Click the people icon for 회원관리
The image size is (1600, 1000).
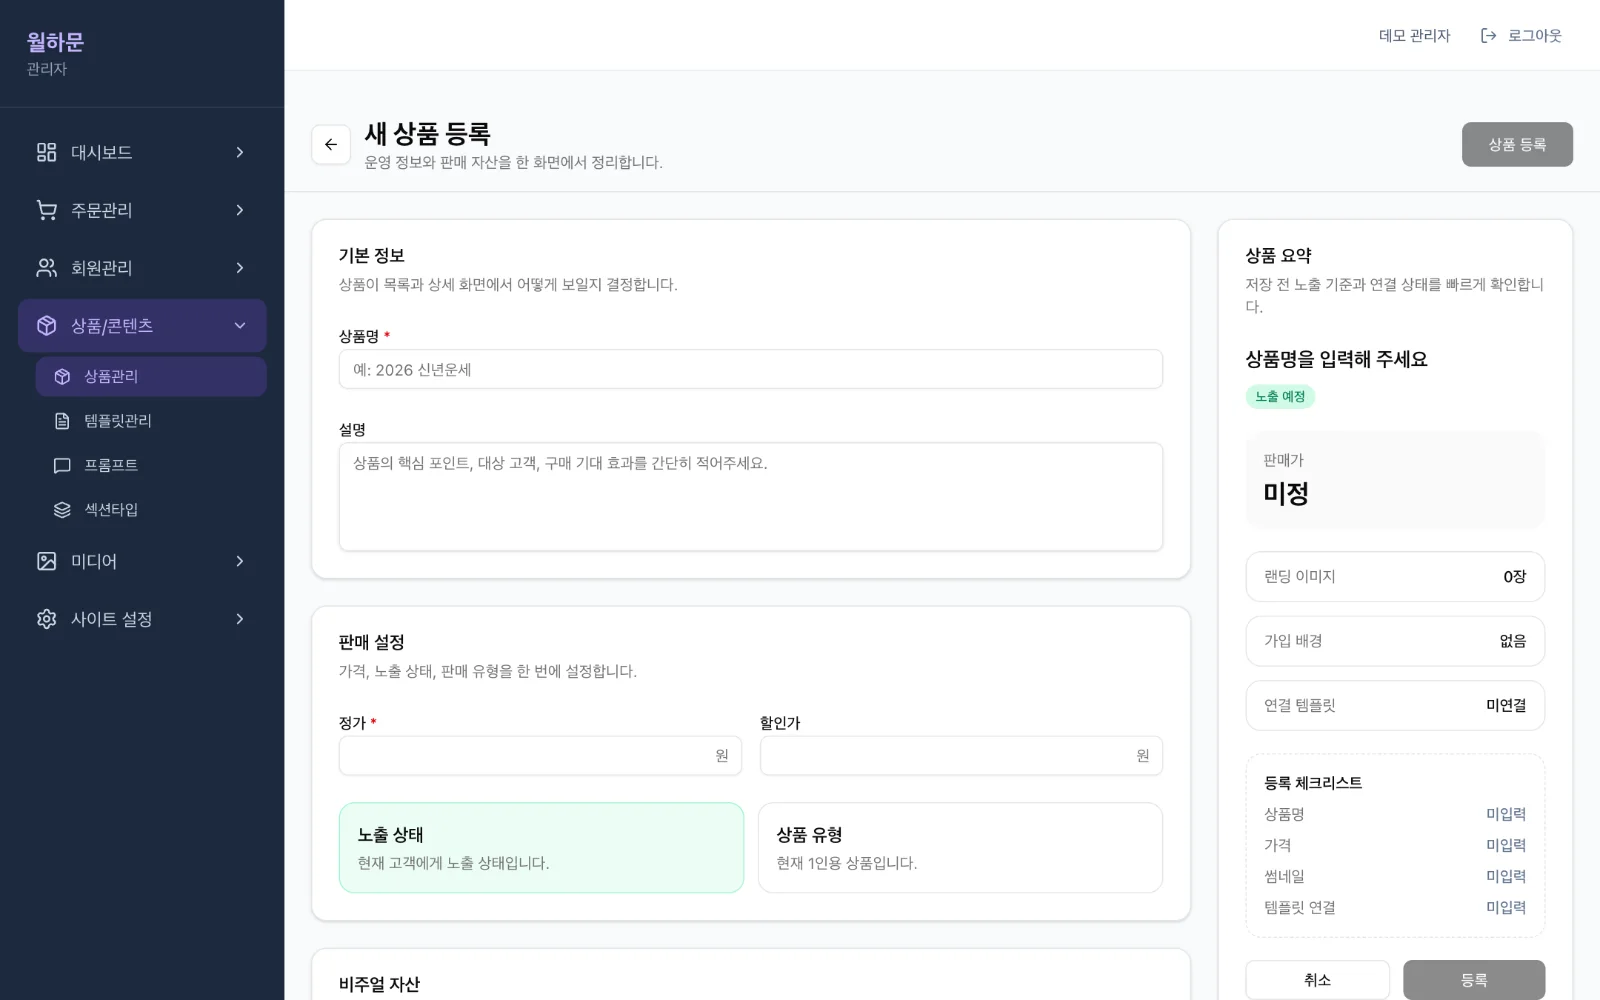point(46,268)
